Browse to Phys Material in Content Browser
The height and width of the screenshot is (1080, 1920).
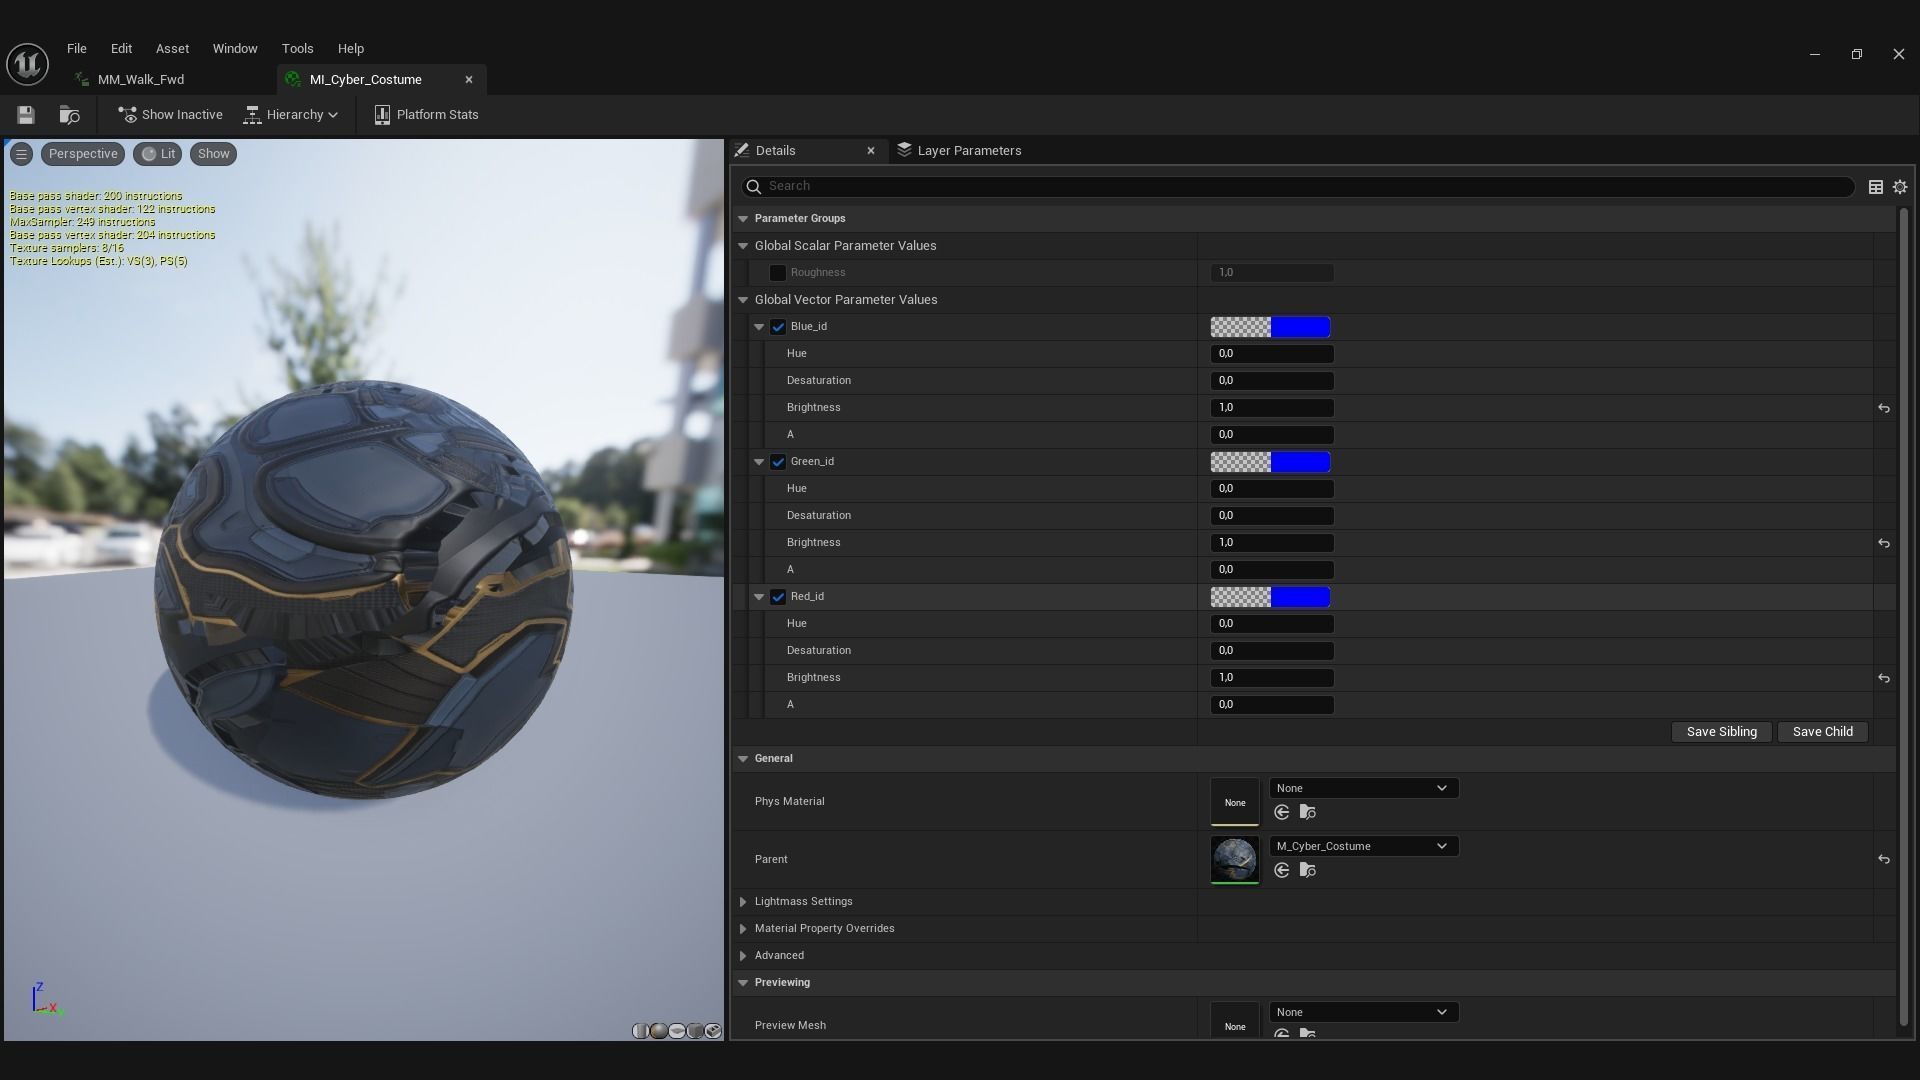click(1307, 812)
